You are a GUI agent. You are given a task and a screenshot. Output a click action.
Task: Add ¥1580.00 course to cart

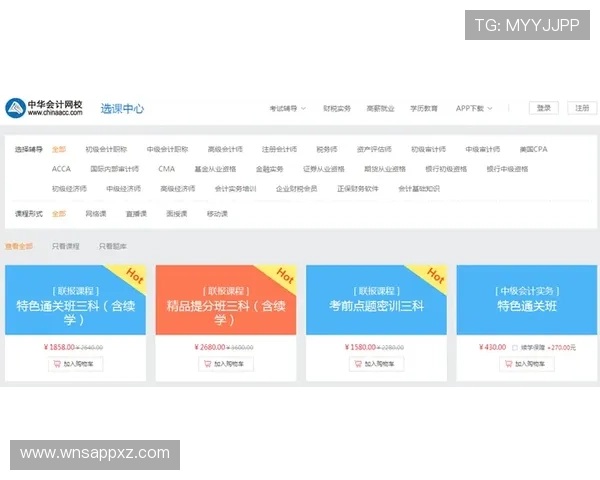point(376,364)
